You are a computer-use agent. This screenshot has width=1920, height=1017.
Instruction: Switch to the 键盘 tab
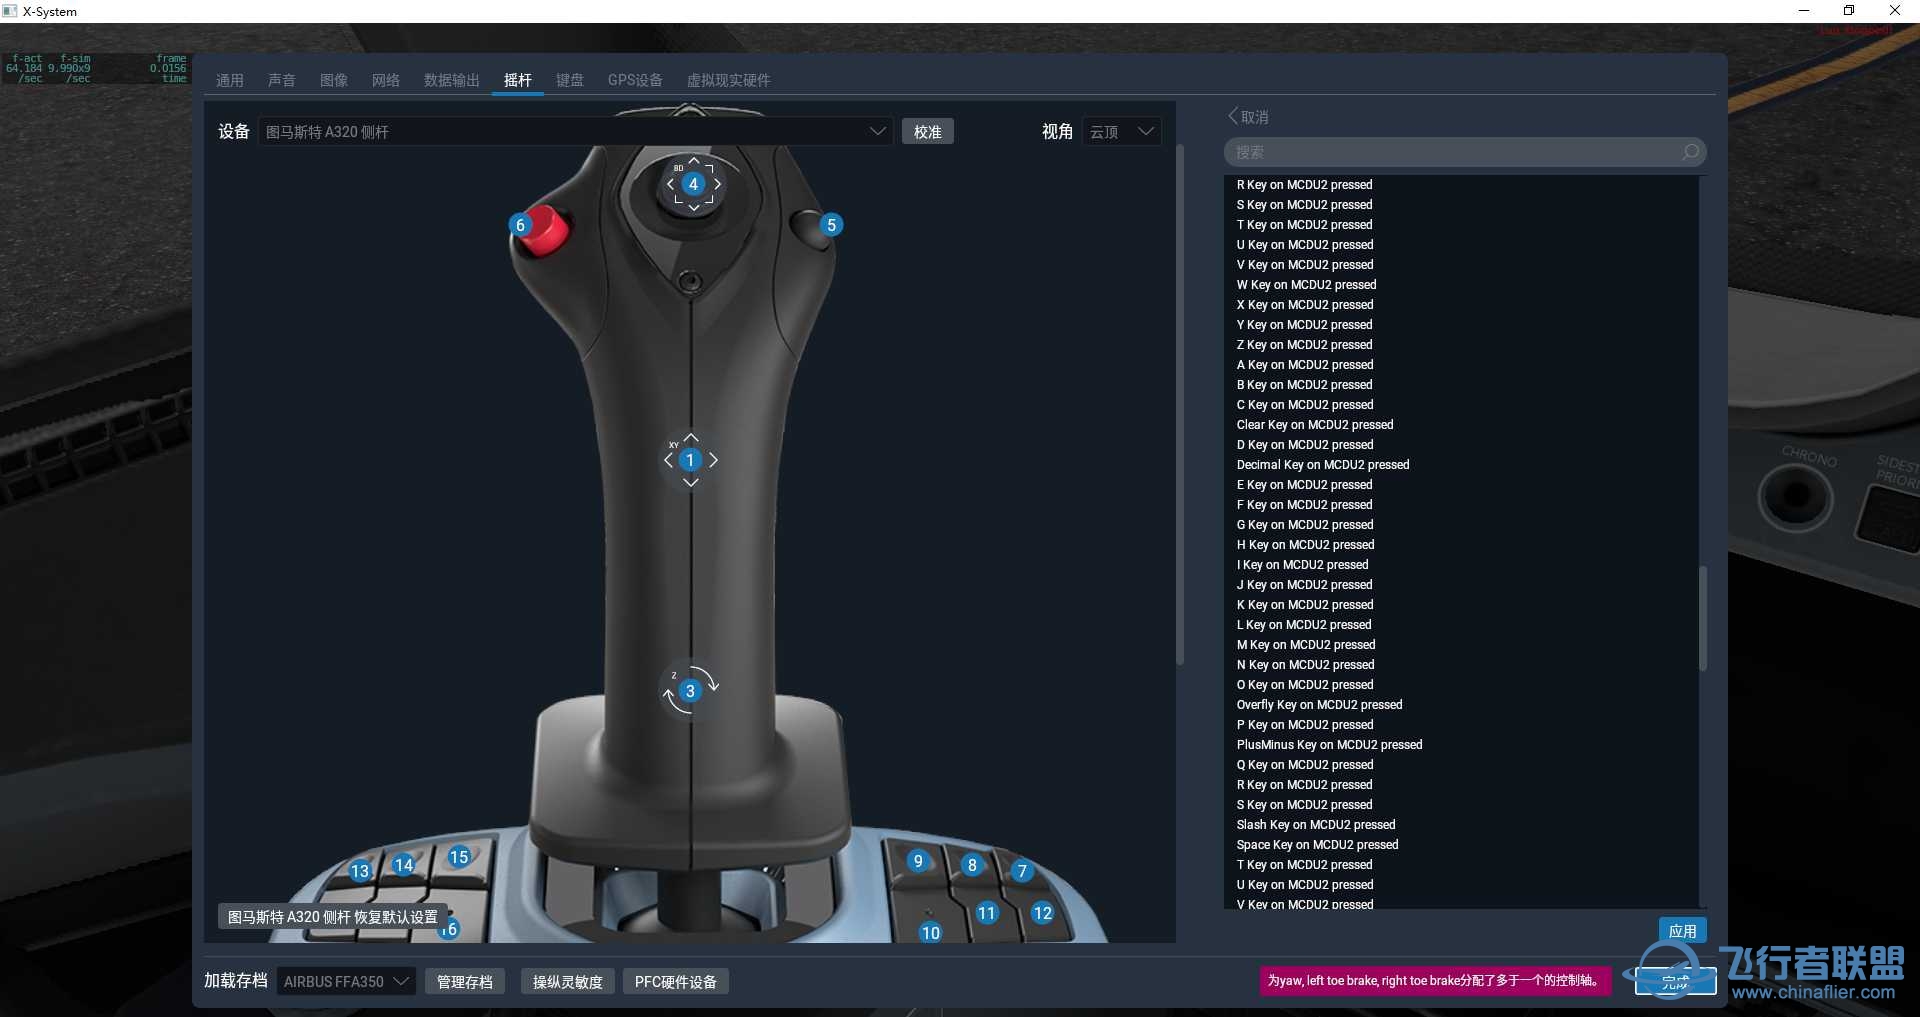point(570,80)
